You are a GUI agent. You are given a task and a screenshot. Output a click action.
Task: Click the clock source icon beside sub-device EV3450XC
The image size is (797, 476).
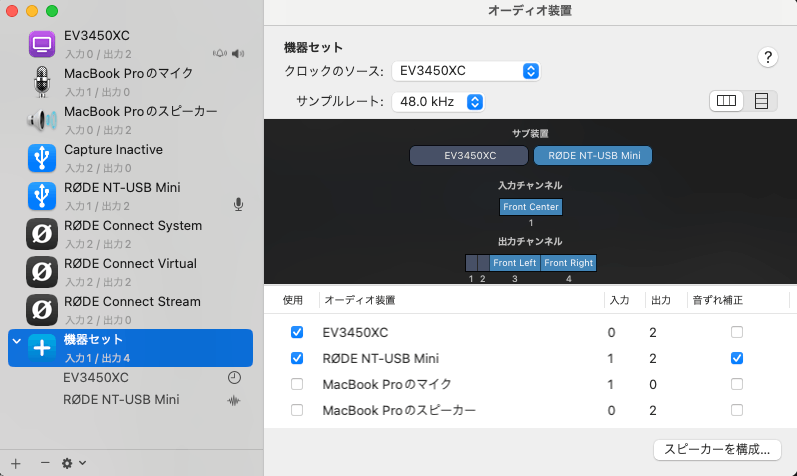pos(234,377)
